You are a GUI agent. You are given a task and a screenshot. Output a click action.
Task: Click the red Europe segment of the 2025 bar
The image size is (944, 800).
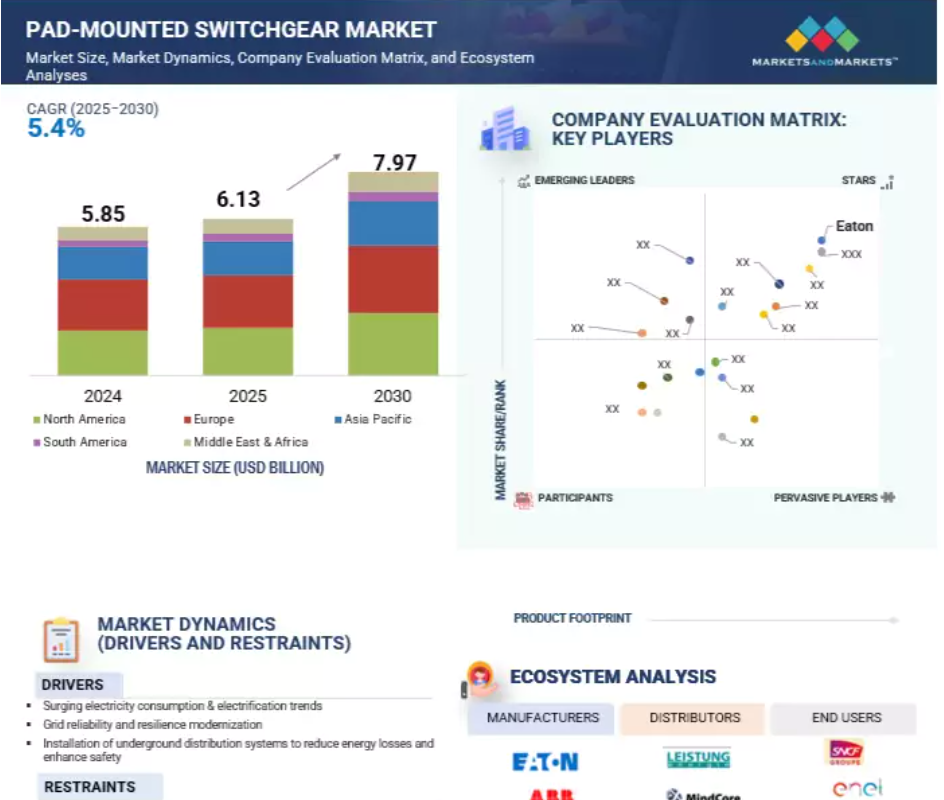tap(248, 302)
